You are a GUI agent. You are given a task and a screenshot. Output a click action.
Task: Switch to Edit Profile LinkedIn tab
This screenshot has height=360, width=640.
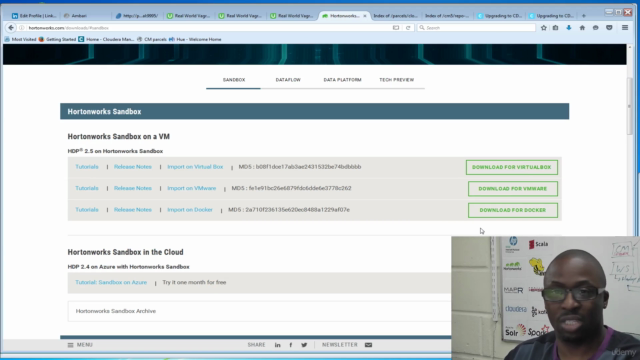[x=34, y=16]
